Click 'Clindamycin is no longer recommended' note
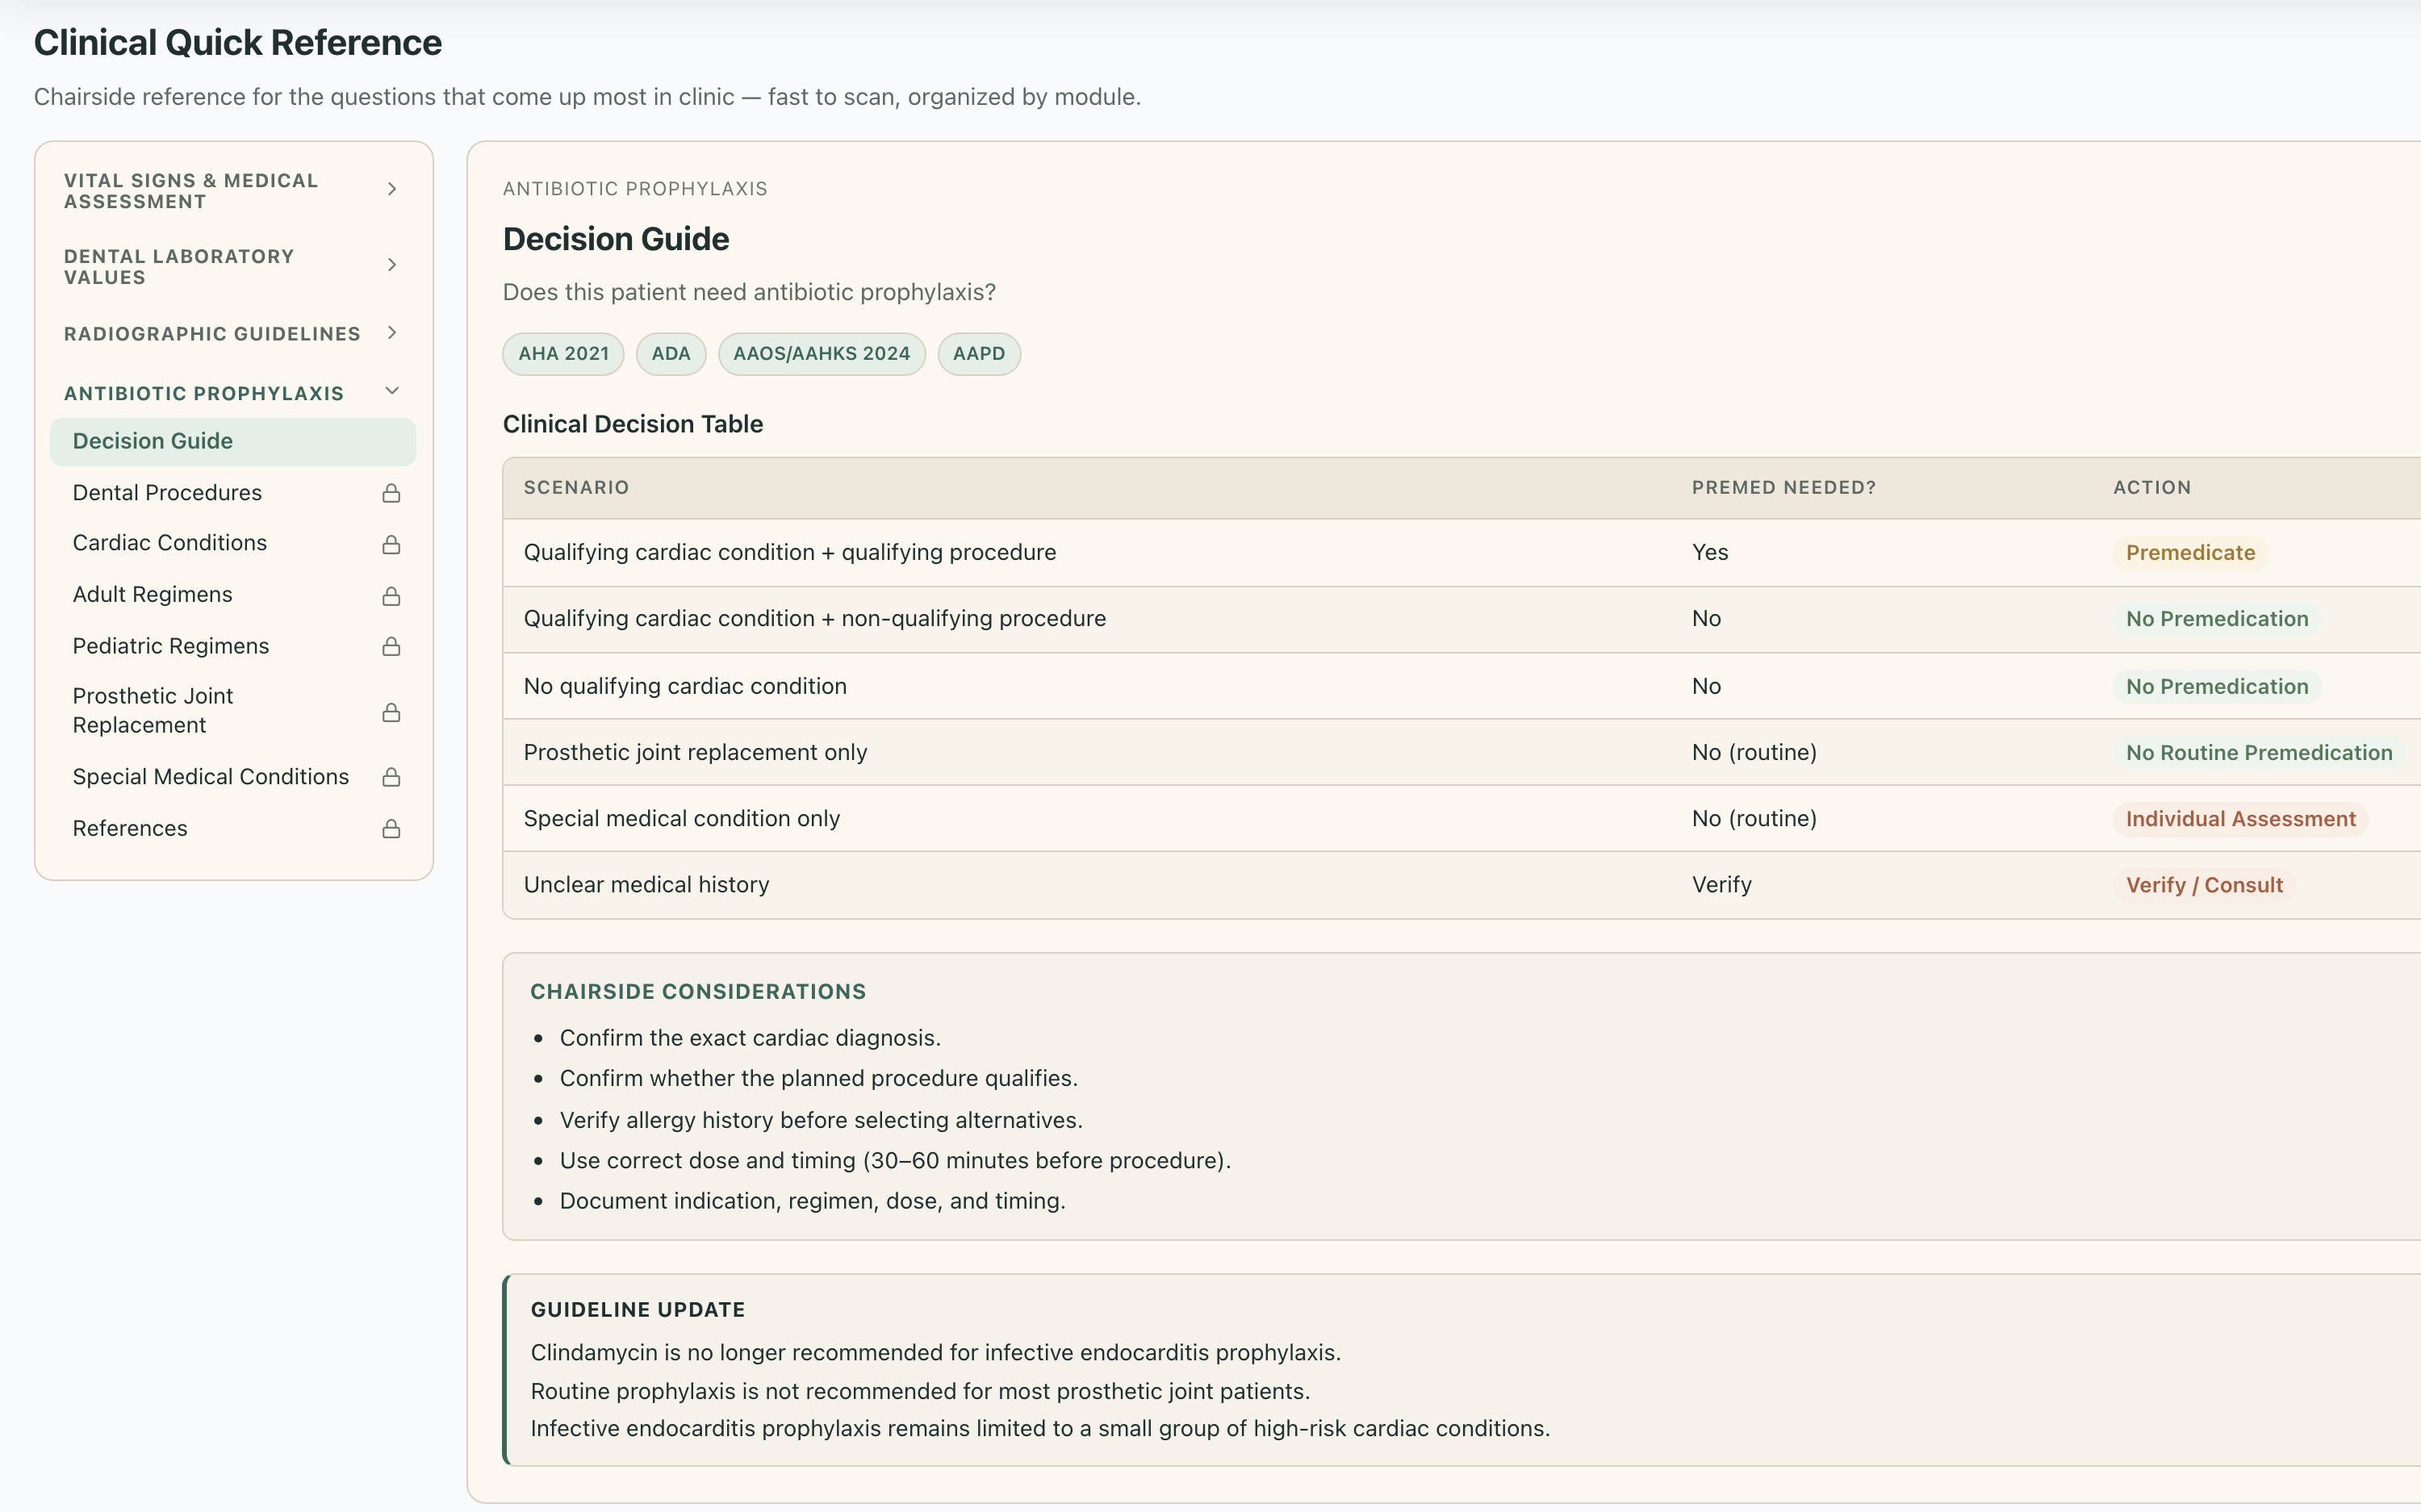 click(936, 1353)
